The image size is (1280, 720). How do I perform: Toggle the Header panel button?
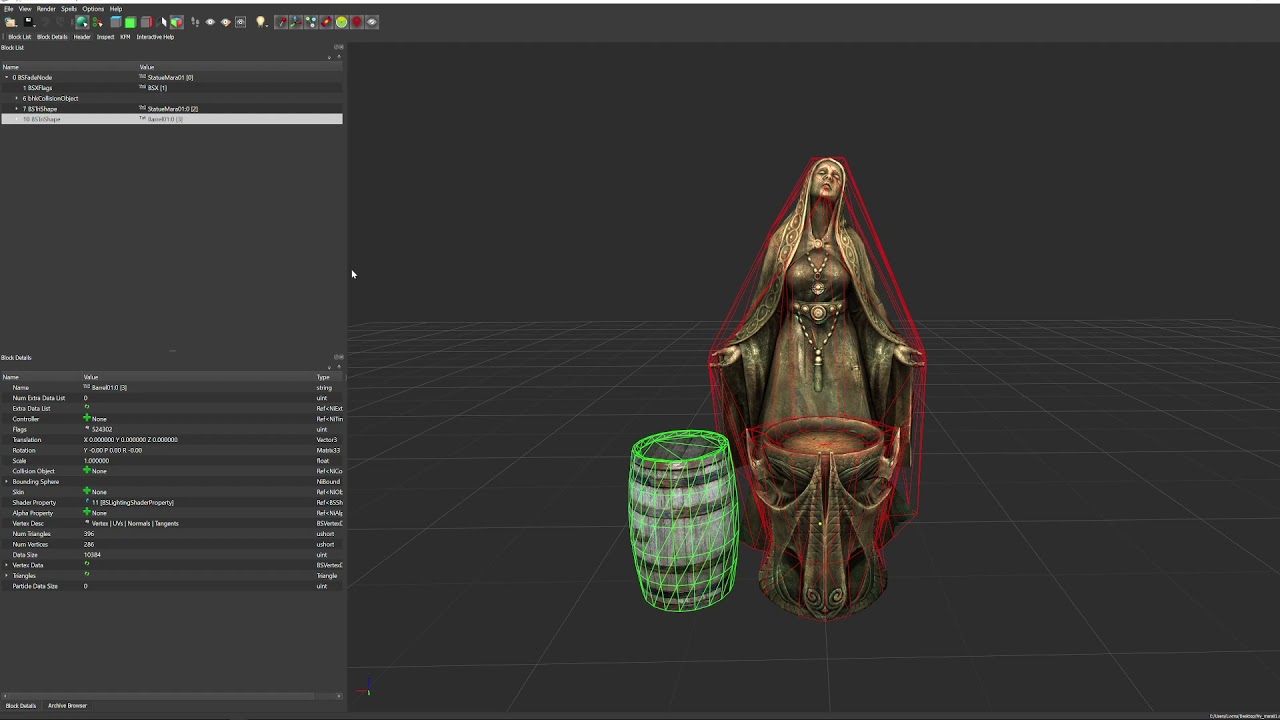click(x=82, y=37)
